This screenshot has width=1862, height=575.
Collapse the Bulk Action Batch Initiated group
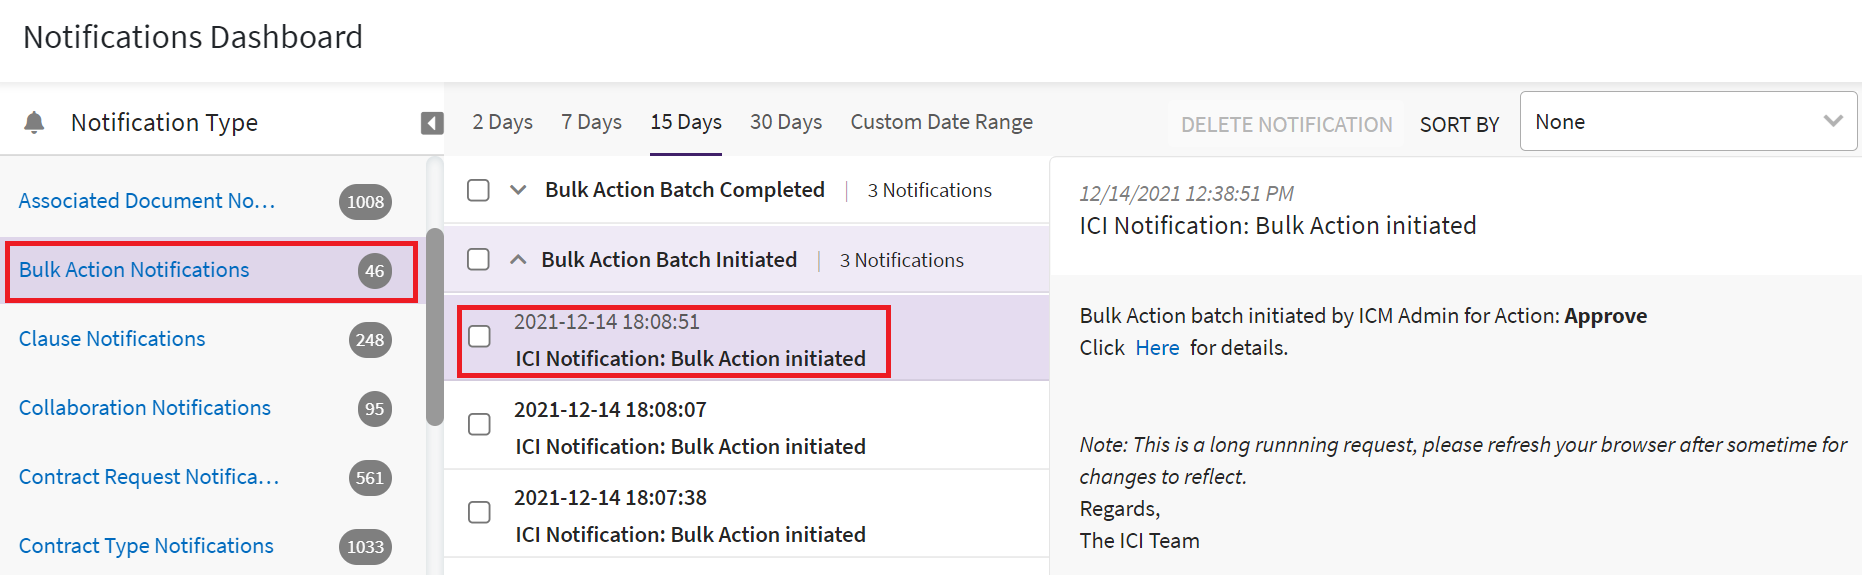[x=518, y=260]
